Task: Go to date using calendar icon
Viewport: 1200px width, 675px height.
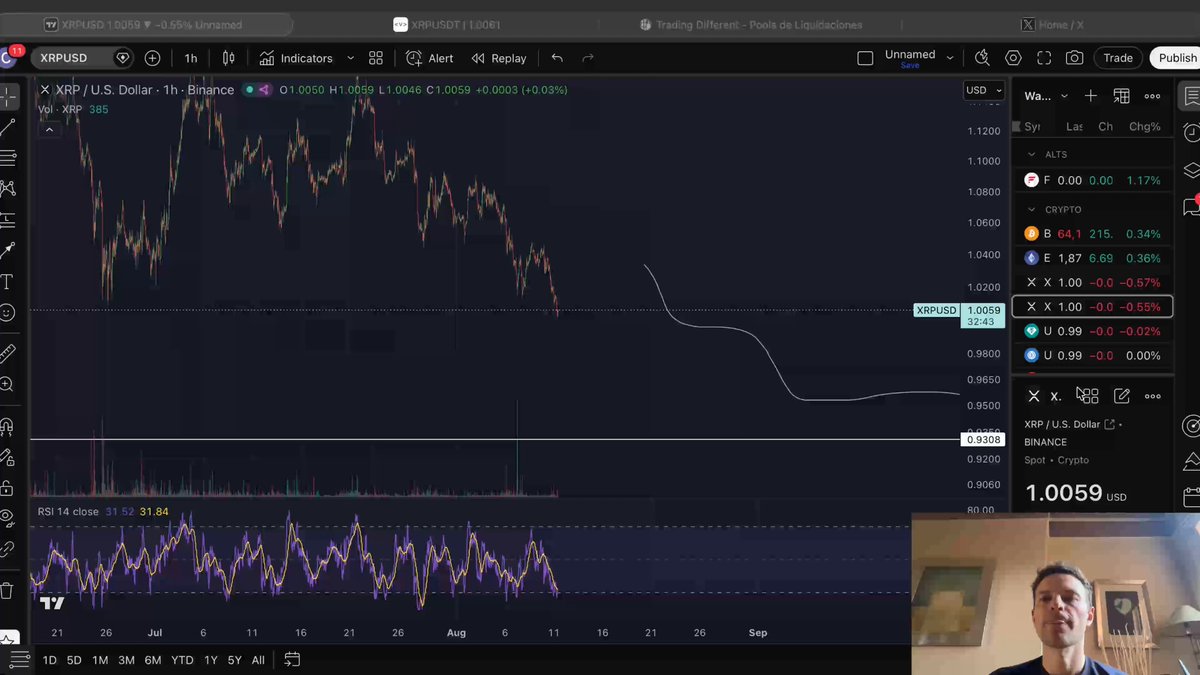Action: pyautogui.click(x=292, y=659)
